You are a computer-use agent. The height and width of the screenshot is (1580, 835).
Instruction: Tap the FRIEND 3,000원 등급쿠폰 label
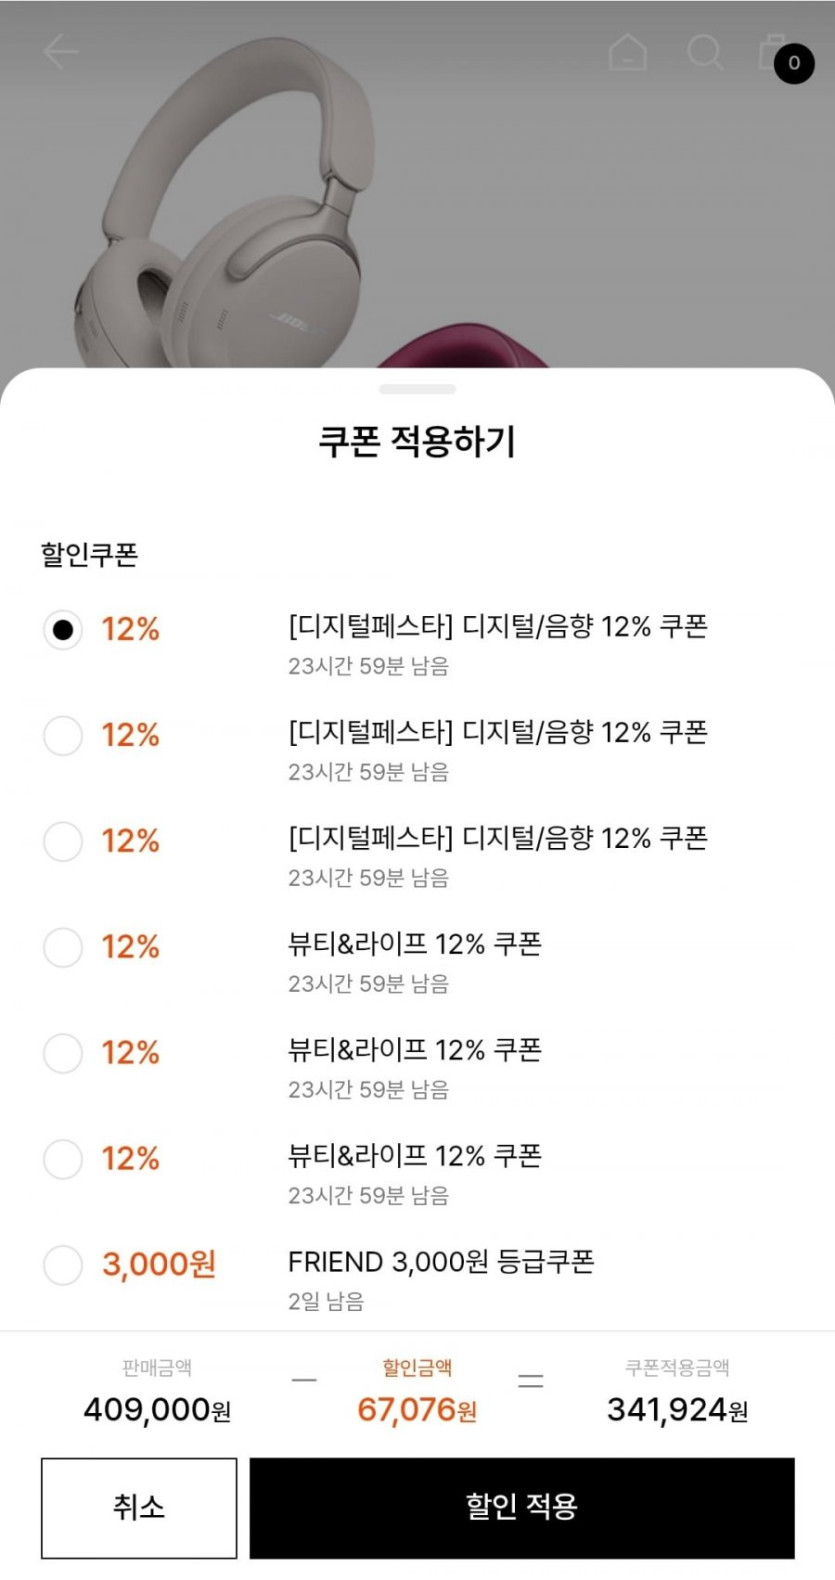[441, 1262]
